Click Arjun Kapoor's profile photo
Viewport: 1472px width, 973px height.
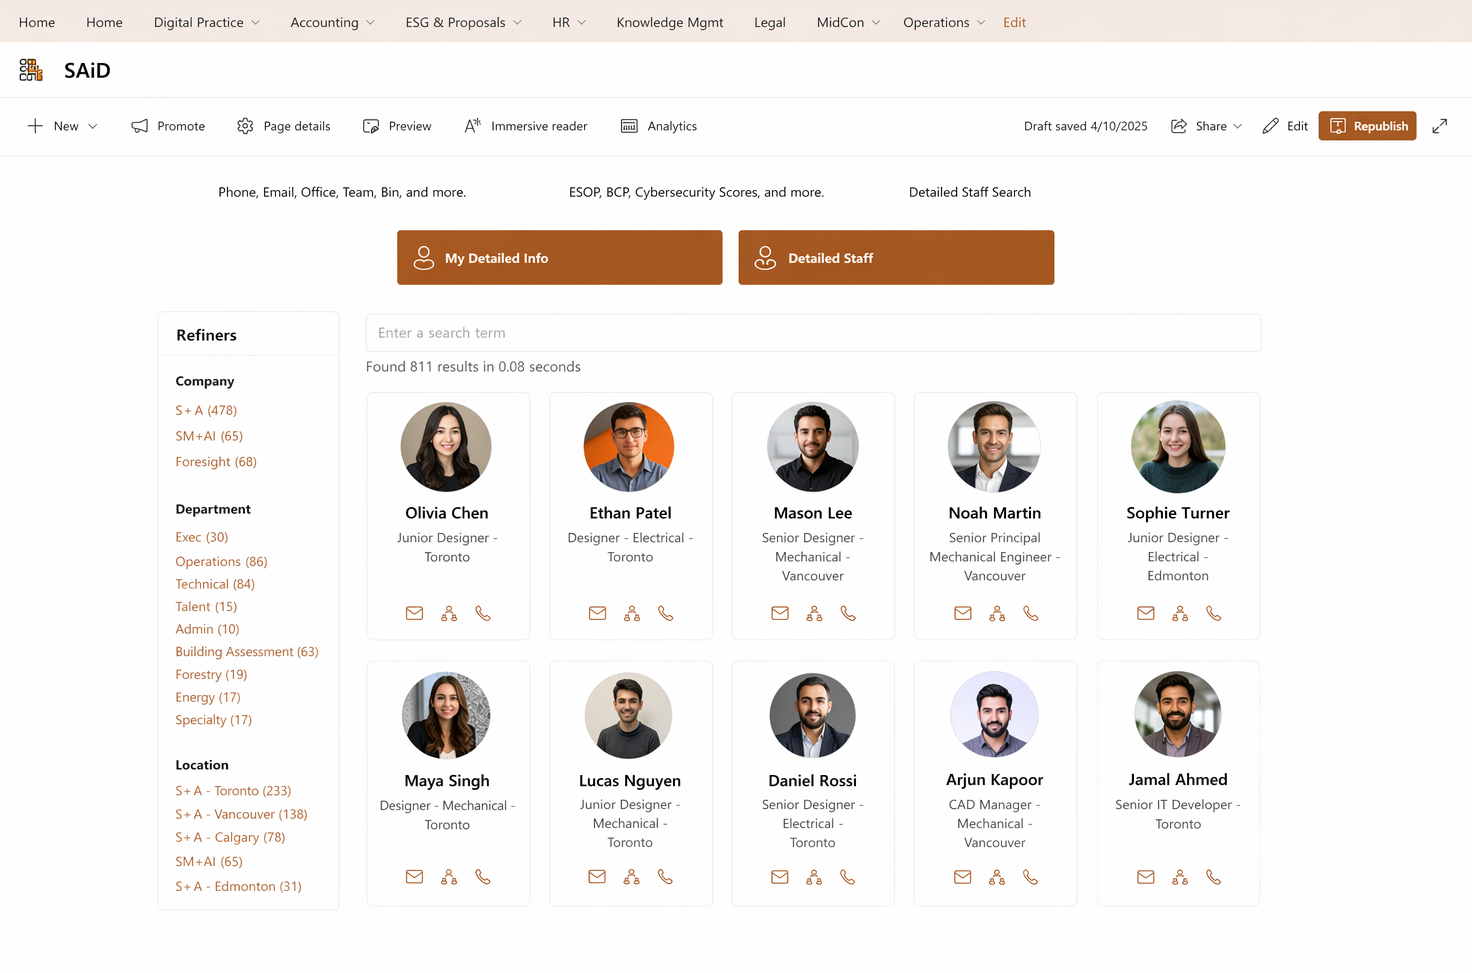[x=994, y=714]
